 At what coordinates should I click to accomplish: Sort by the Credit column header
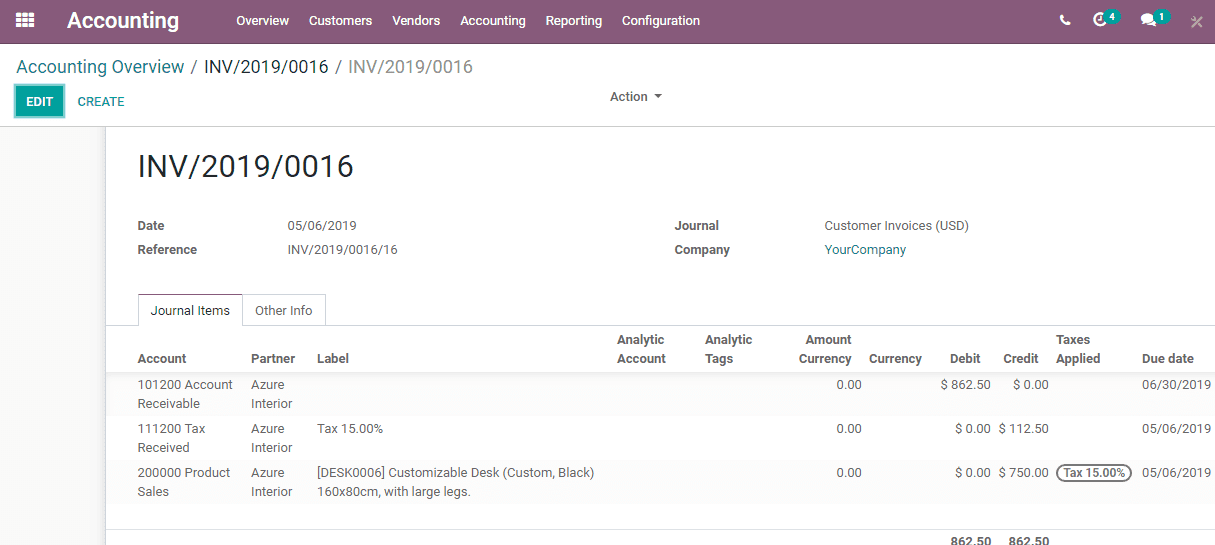pyautogui.click(x=1021, y=359)
